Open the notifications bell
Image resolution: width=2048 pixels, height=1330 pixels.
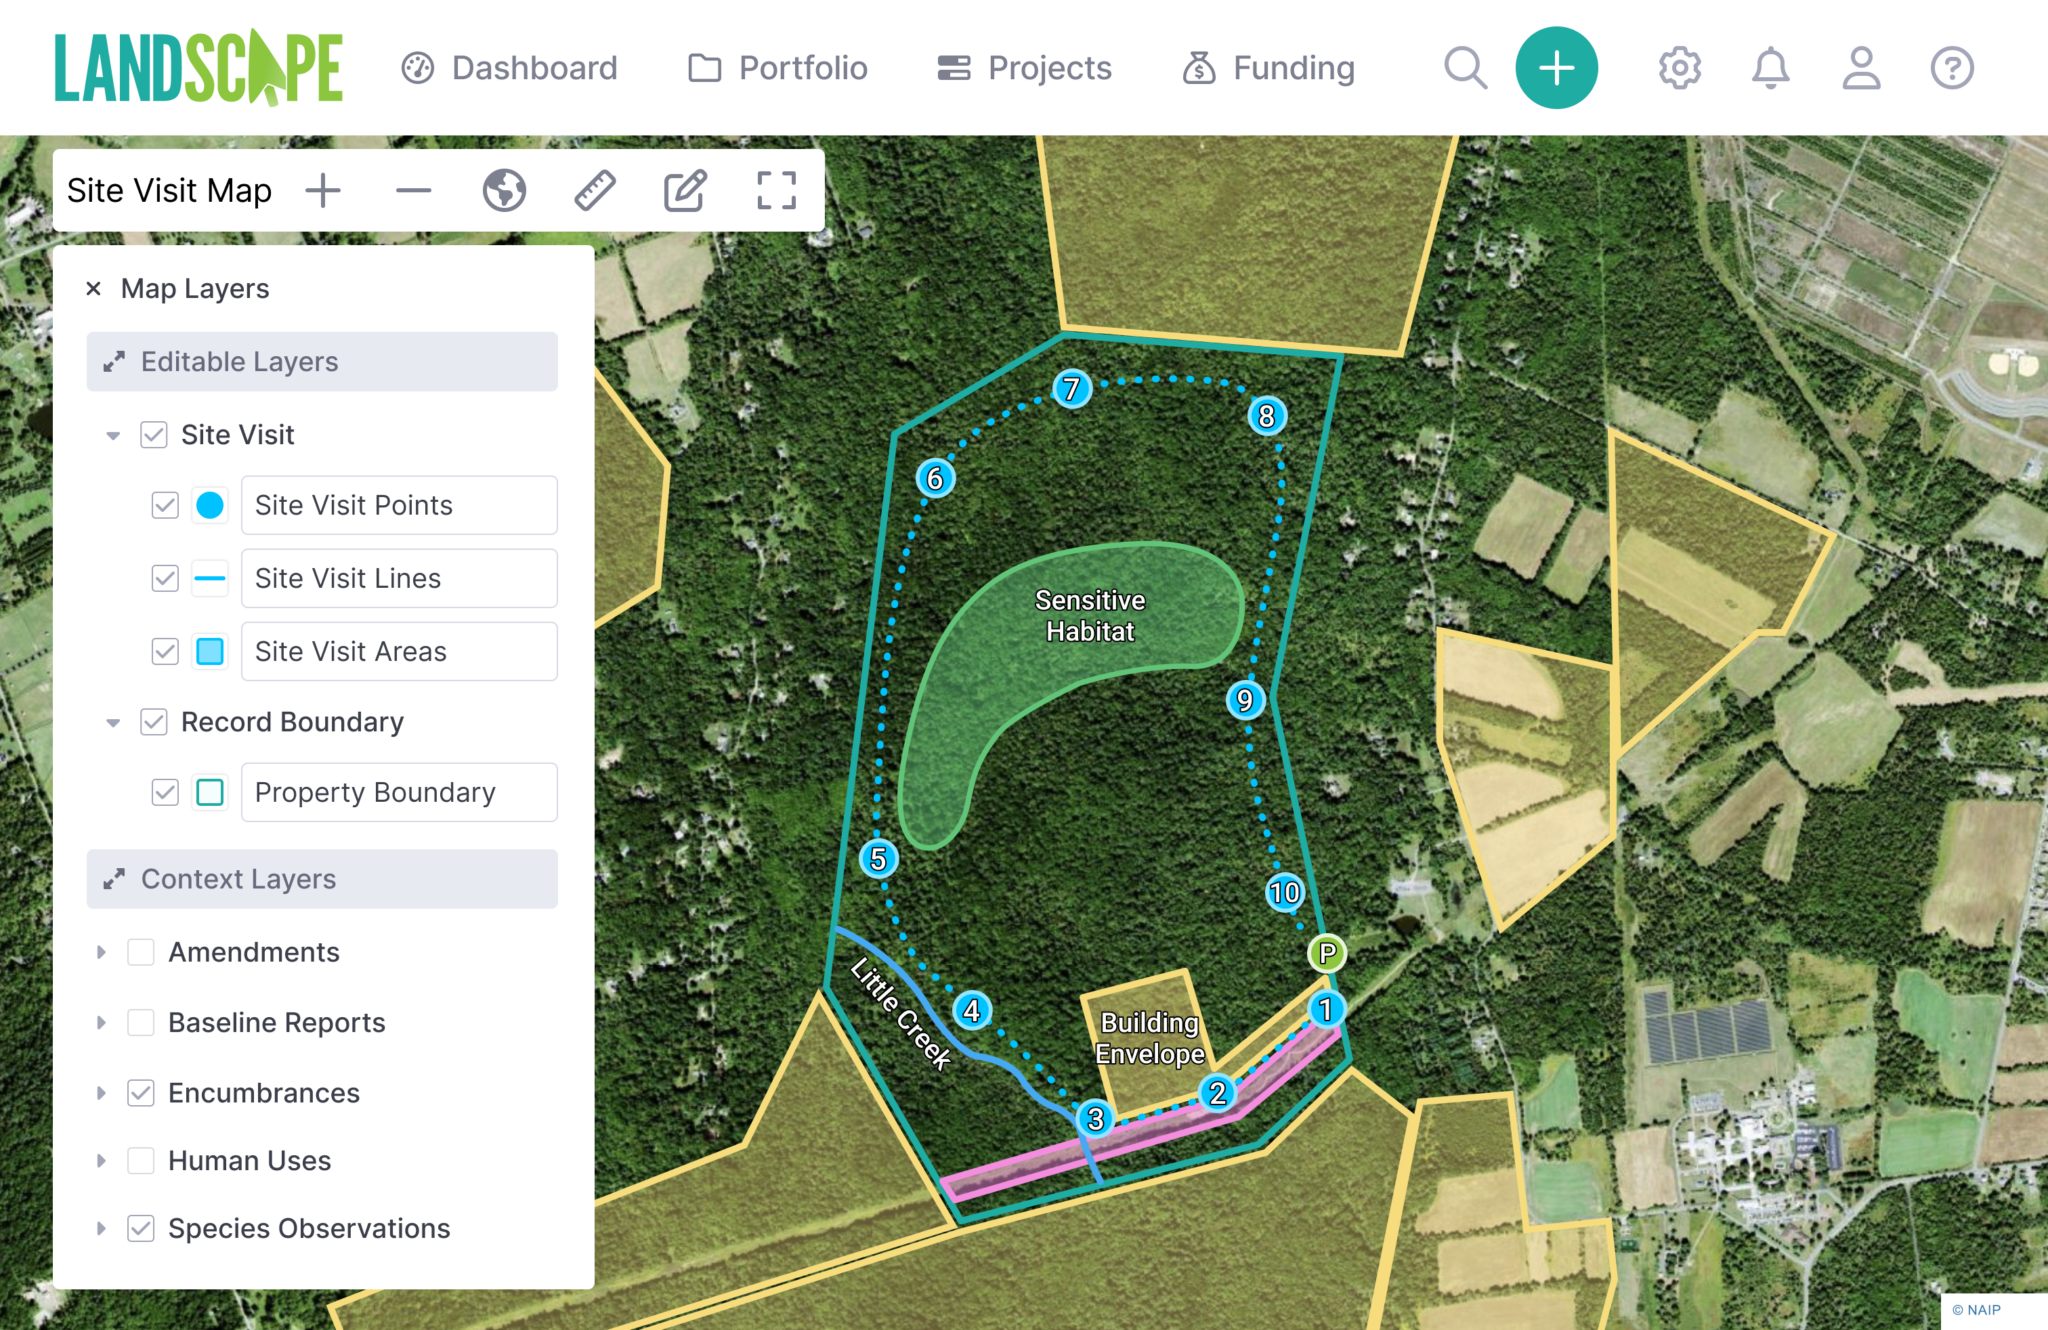click(x=1770, y=68)
